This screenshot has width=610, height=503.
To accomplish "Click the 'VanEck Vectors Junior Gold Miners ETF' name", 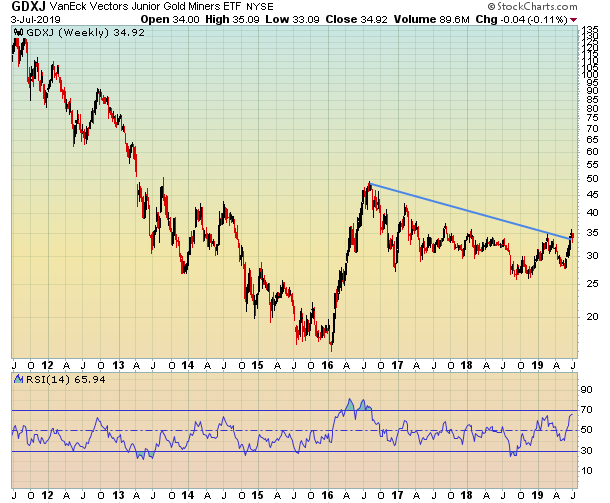I will [146, 7].
